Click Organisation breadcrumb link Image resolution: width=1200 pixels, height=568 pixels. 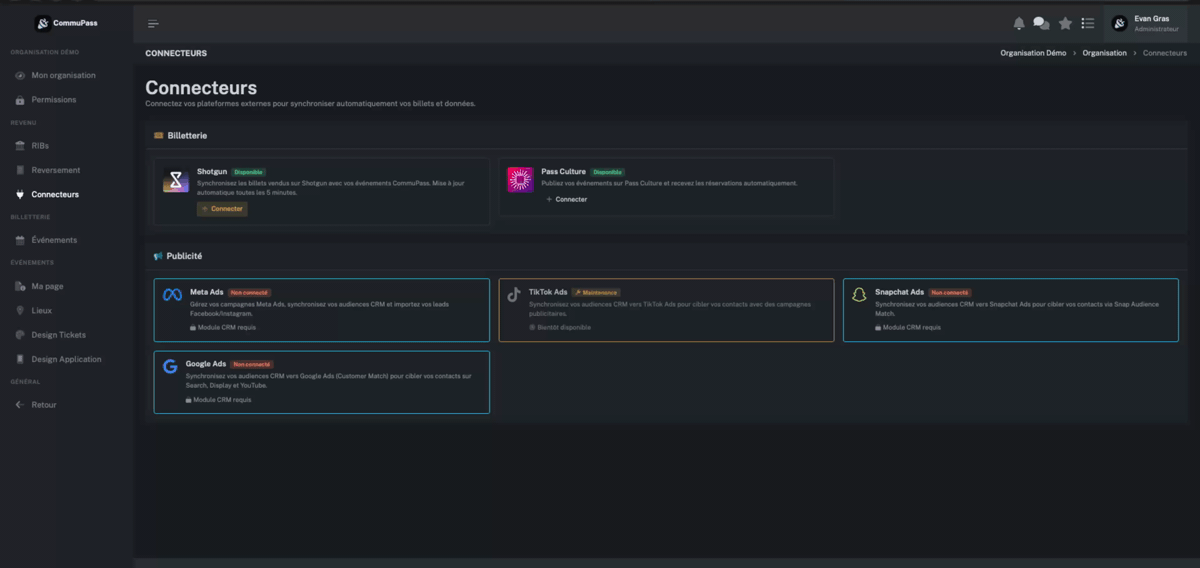pos(1104,53)
